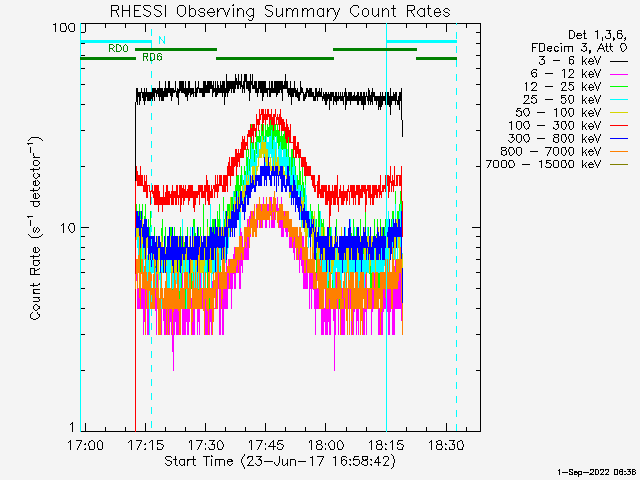Click the 17:30 x-axis tick label
Viewport: 640px width, 480px height.
(206, 444)
